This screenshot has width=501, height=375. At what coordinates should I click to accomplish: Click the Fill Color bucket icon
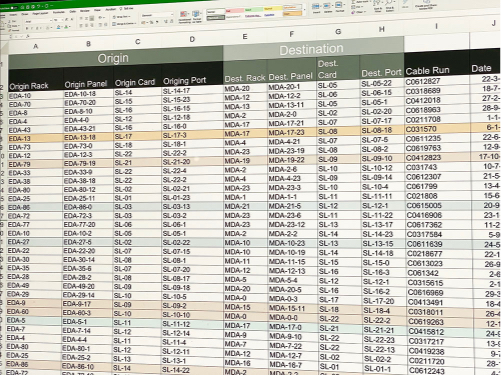tap(58, 27)
